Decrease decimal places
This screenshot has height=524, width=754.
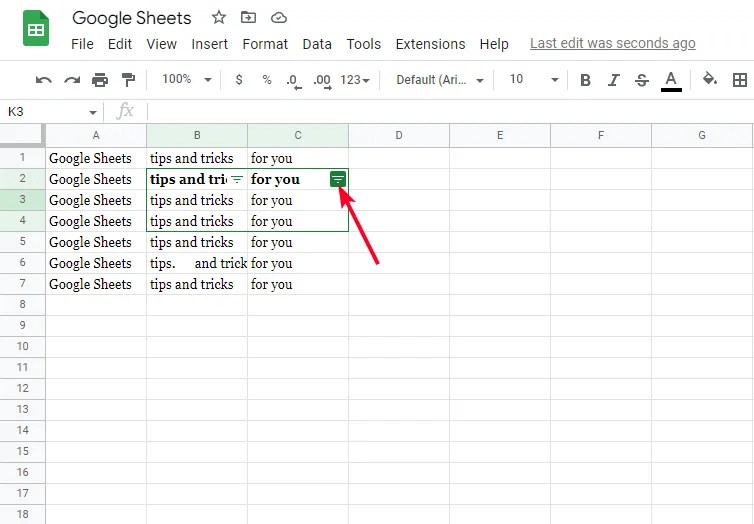tap(293, 80)
